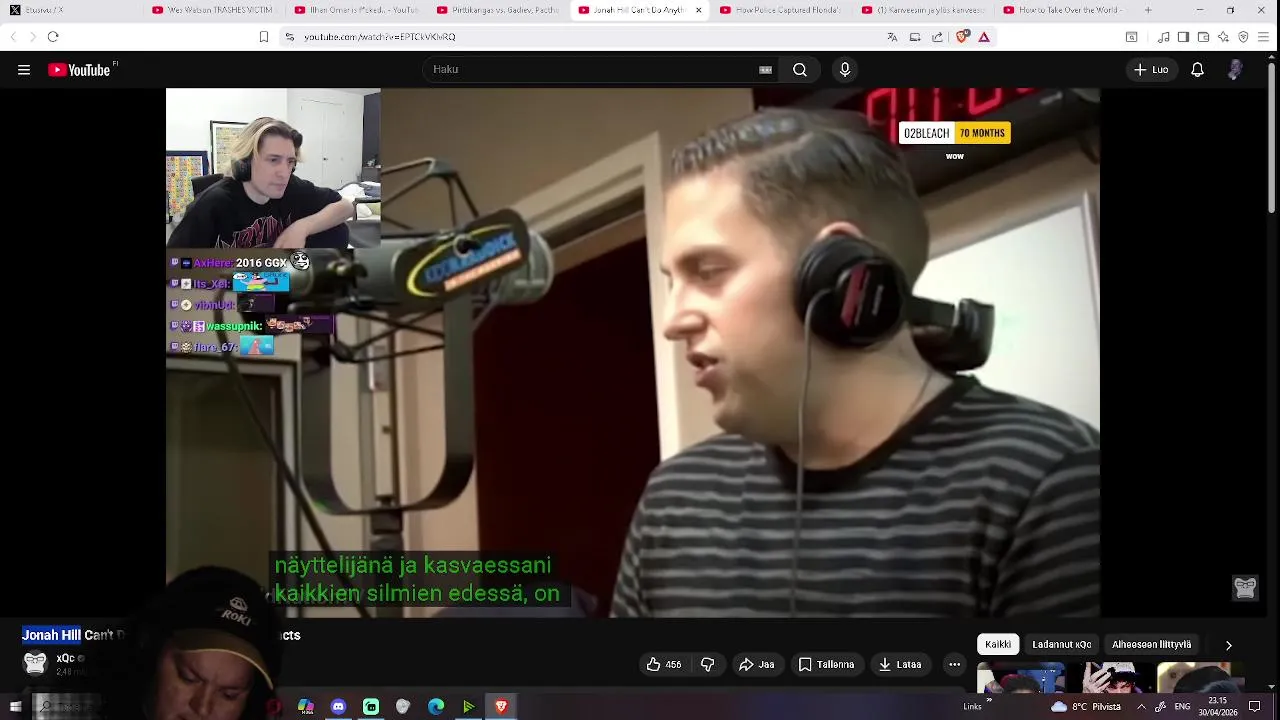
Task: Open Discord from the taskbar
Action: (338, 706)
